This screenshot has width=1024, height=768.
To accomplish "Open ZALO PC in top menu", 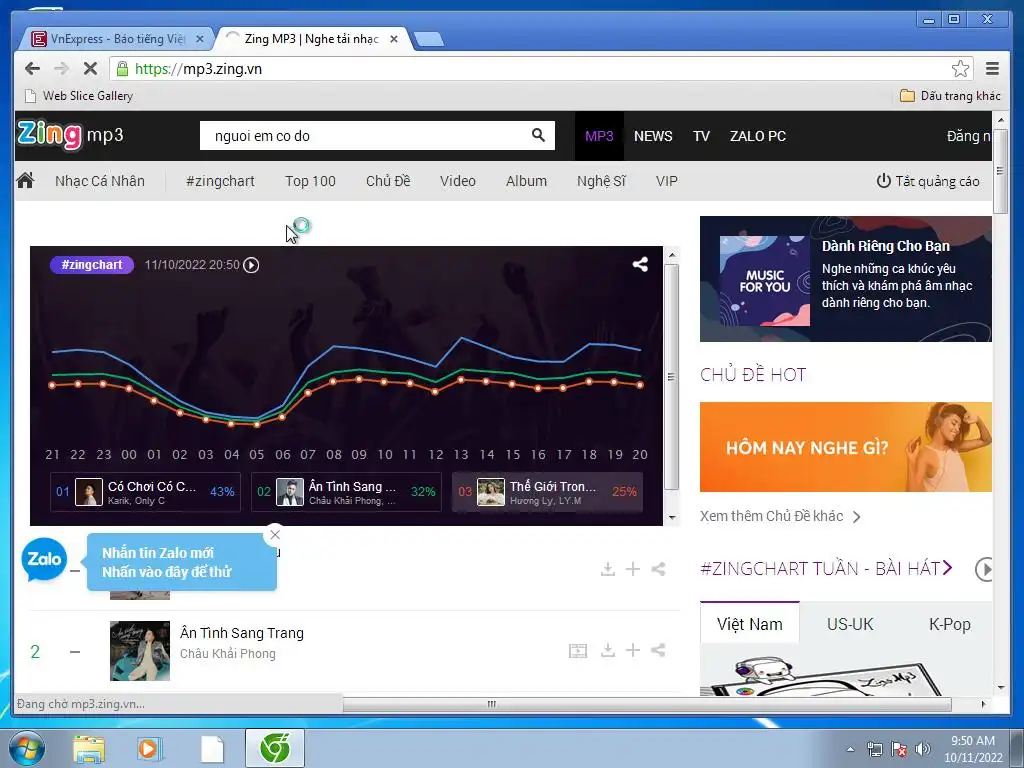I will 758,136.
